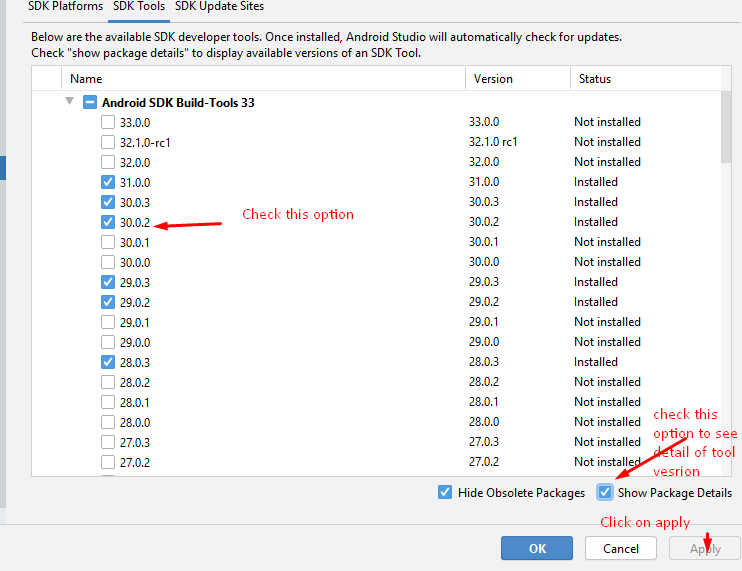742x571 pixels.
Task: Uncheck the 29.0.2 build-tools checkbox
Action: coord(108,302)
